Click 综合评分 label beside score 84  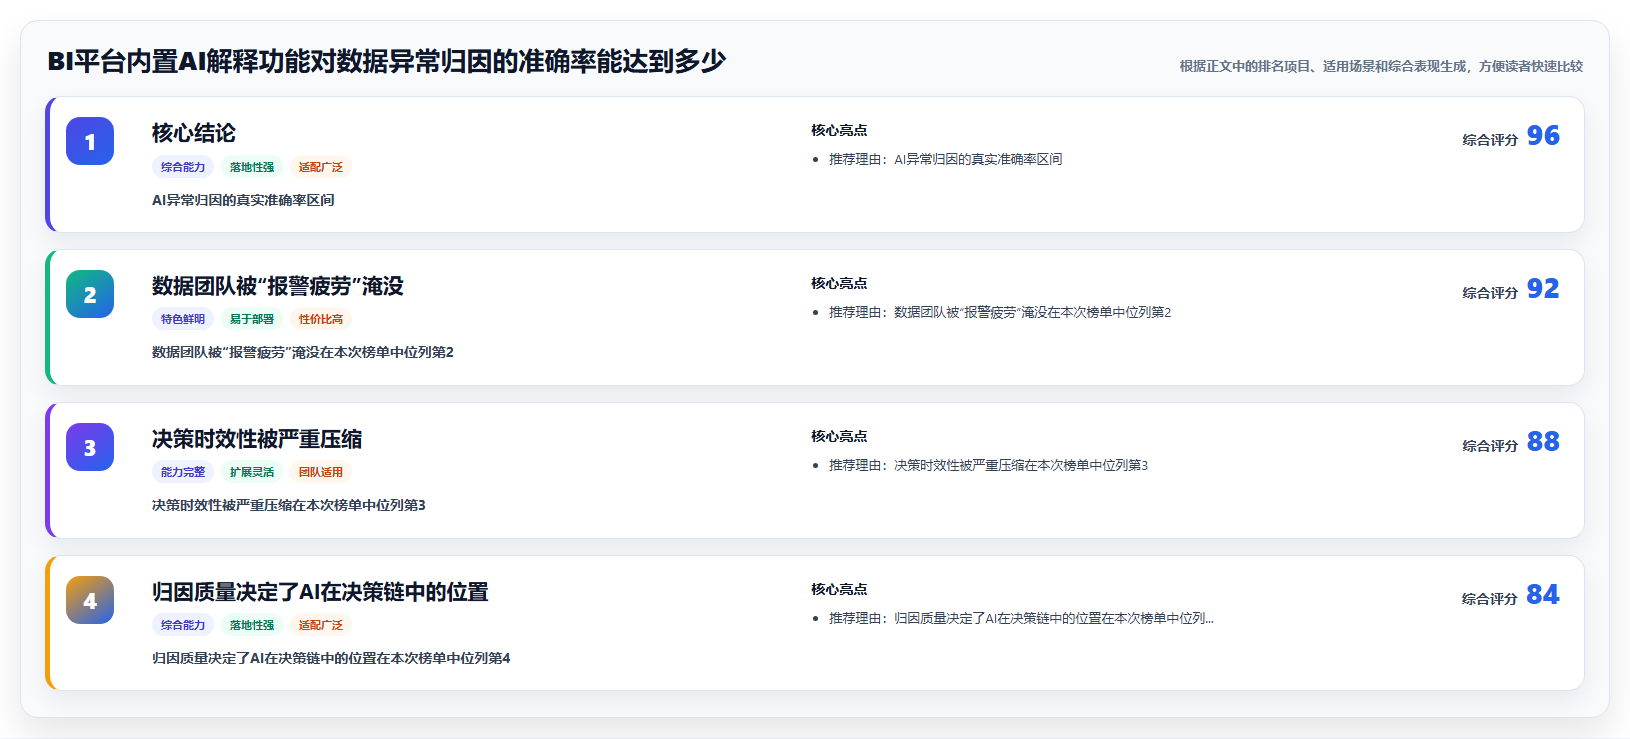point(1490,599)
